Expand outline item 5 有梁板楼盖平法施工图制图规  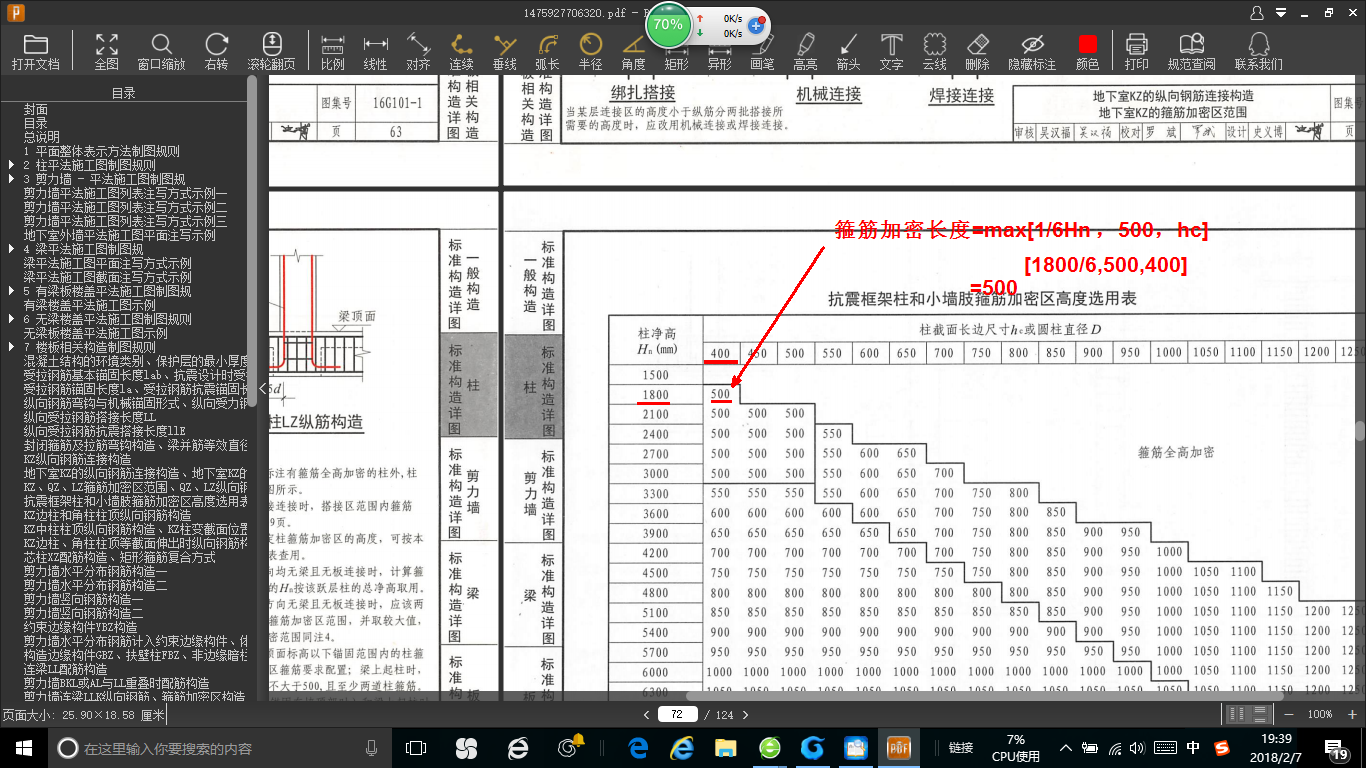click(12, 291)
